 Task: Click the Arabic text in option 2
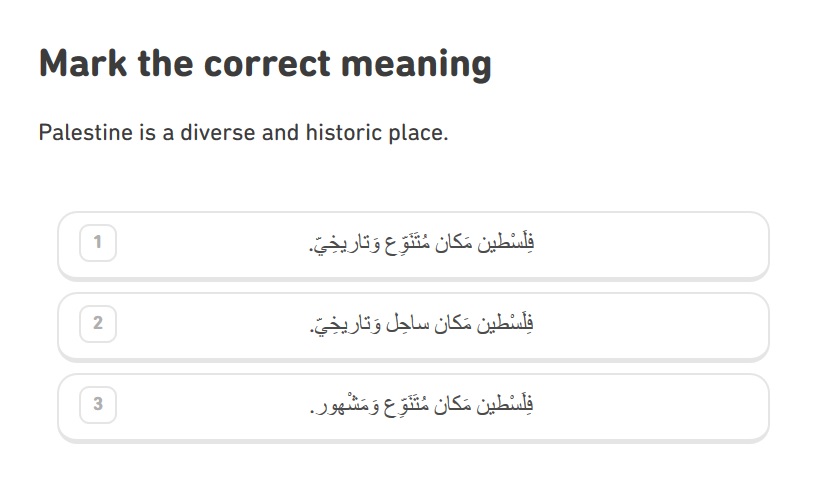pos(421,324)
